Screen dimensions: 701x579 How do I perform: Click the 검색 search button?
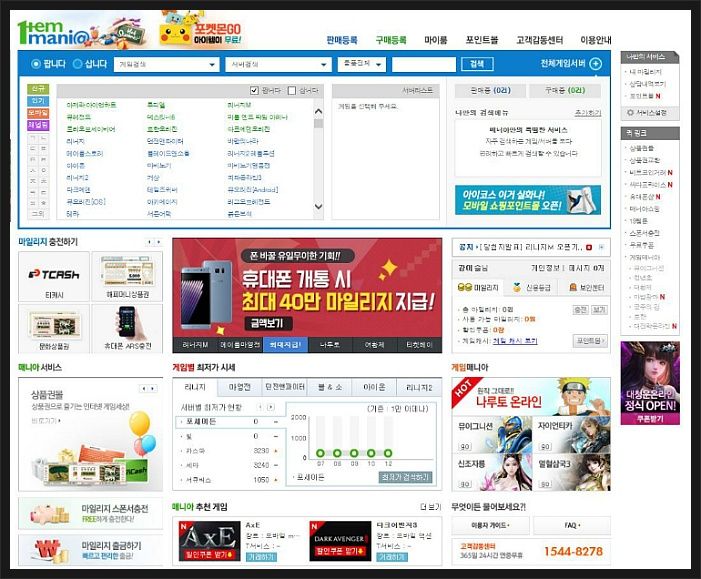click(x=477, y=64)
